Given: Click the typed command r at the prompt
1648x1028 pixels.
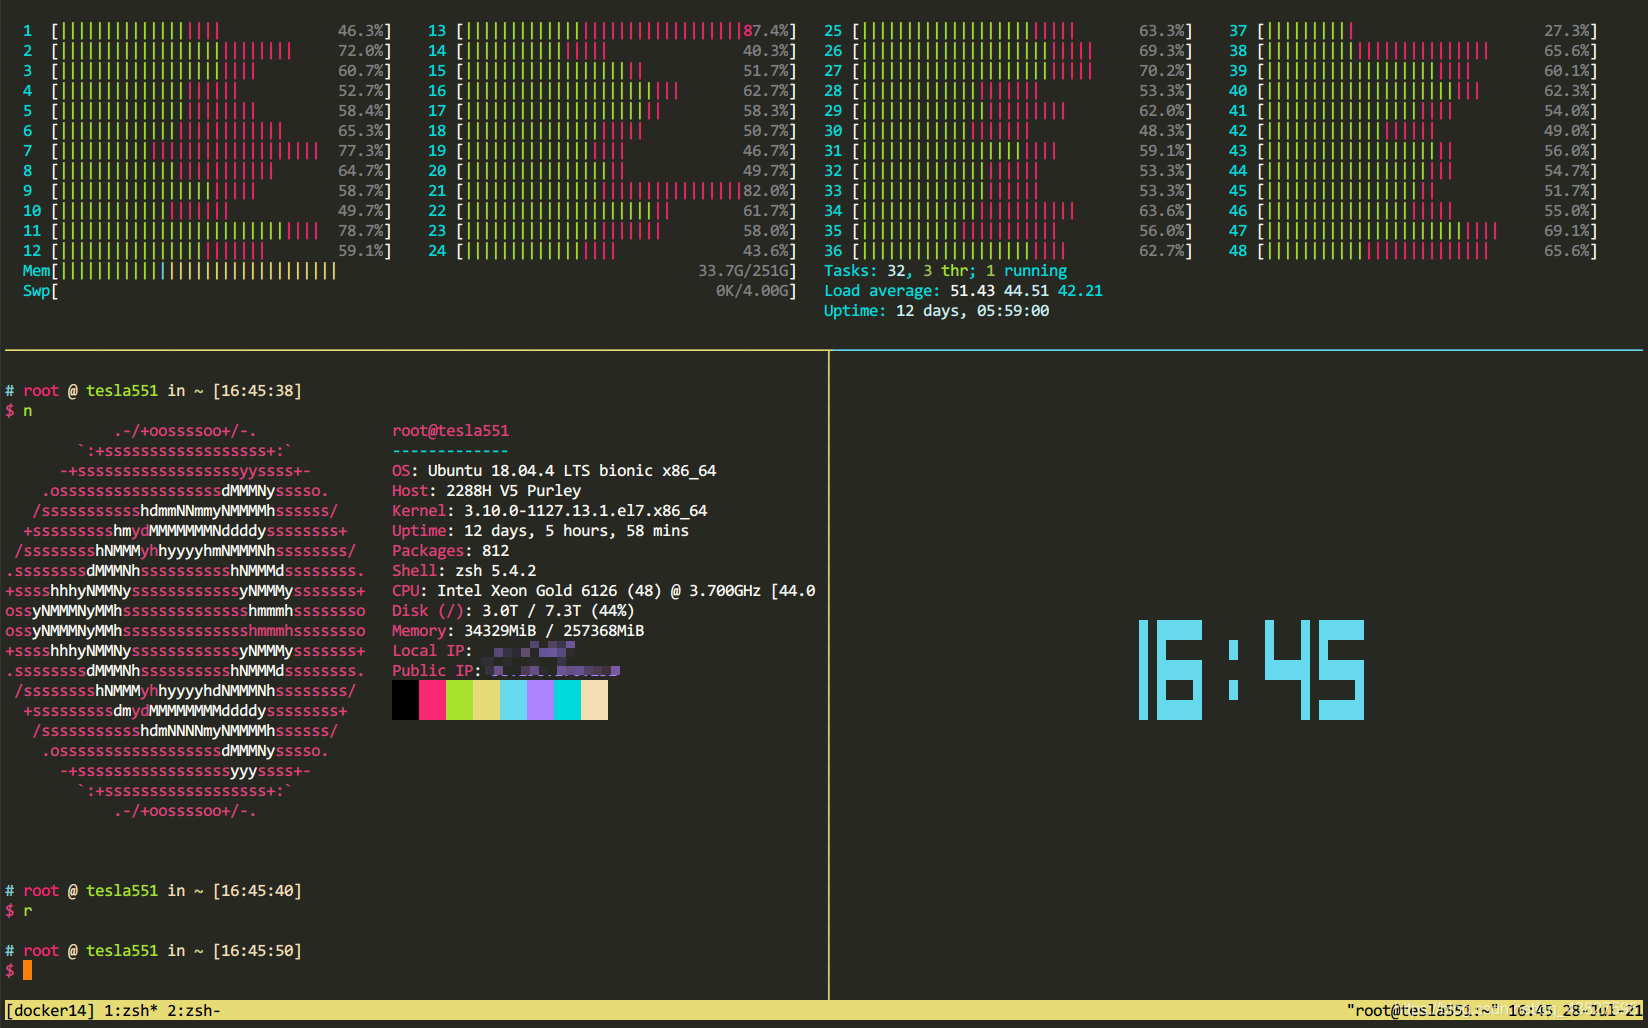Looking at the screenshot, I should [28, 911].
